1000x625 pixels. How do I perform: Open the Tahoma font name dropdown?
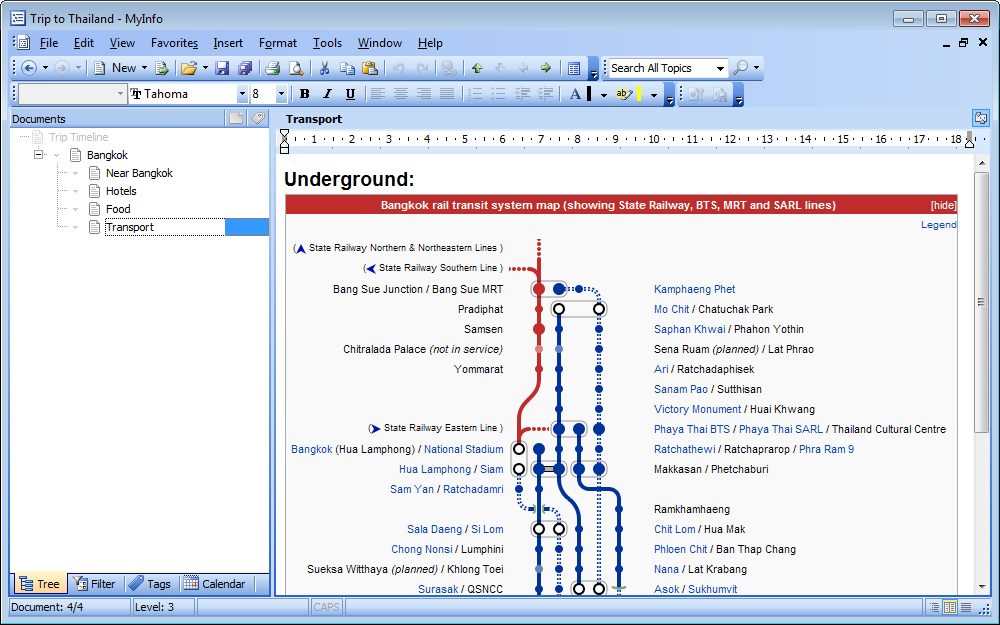click(x=242, y=94)
